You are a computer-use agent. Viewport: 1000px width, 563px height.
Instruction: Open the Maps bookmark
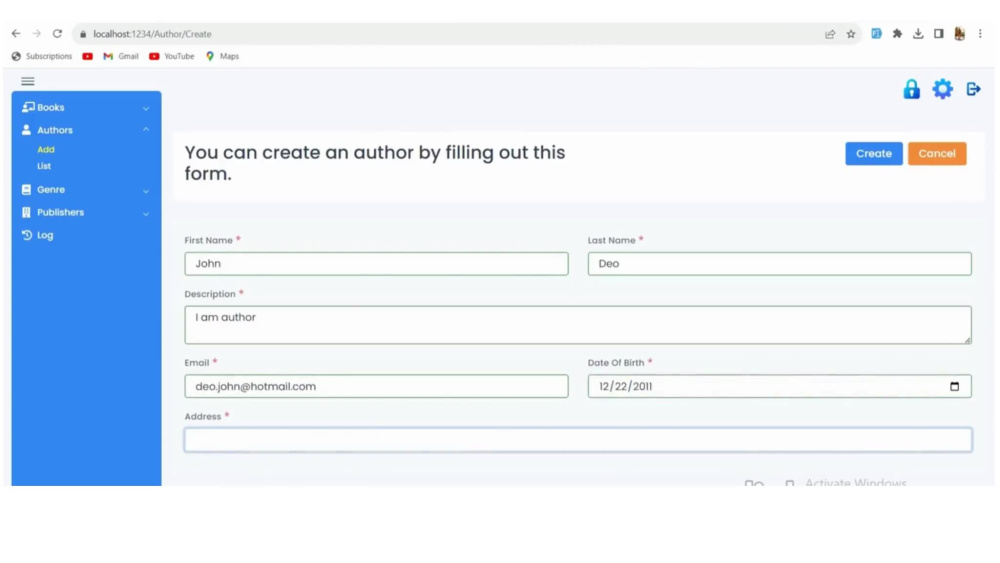(223, 56)
